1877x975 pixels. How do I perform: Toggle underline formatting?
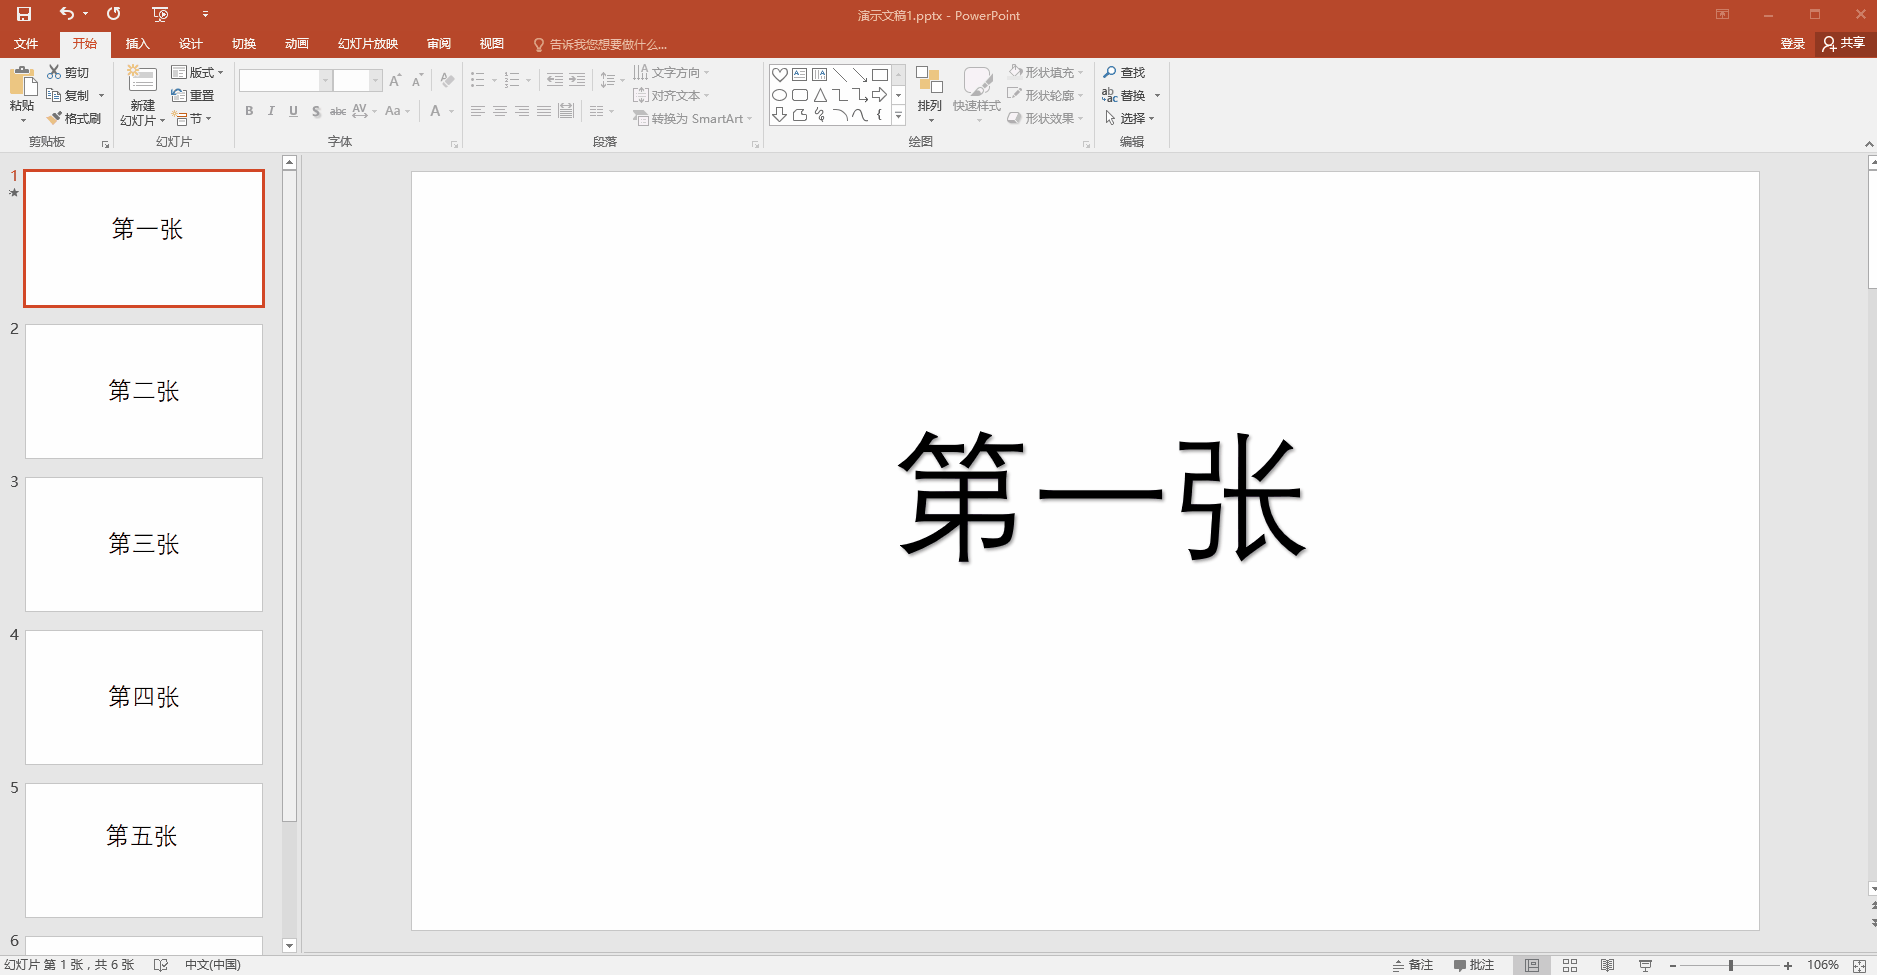pos(293,111)
